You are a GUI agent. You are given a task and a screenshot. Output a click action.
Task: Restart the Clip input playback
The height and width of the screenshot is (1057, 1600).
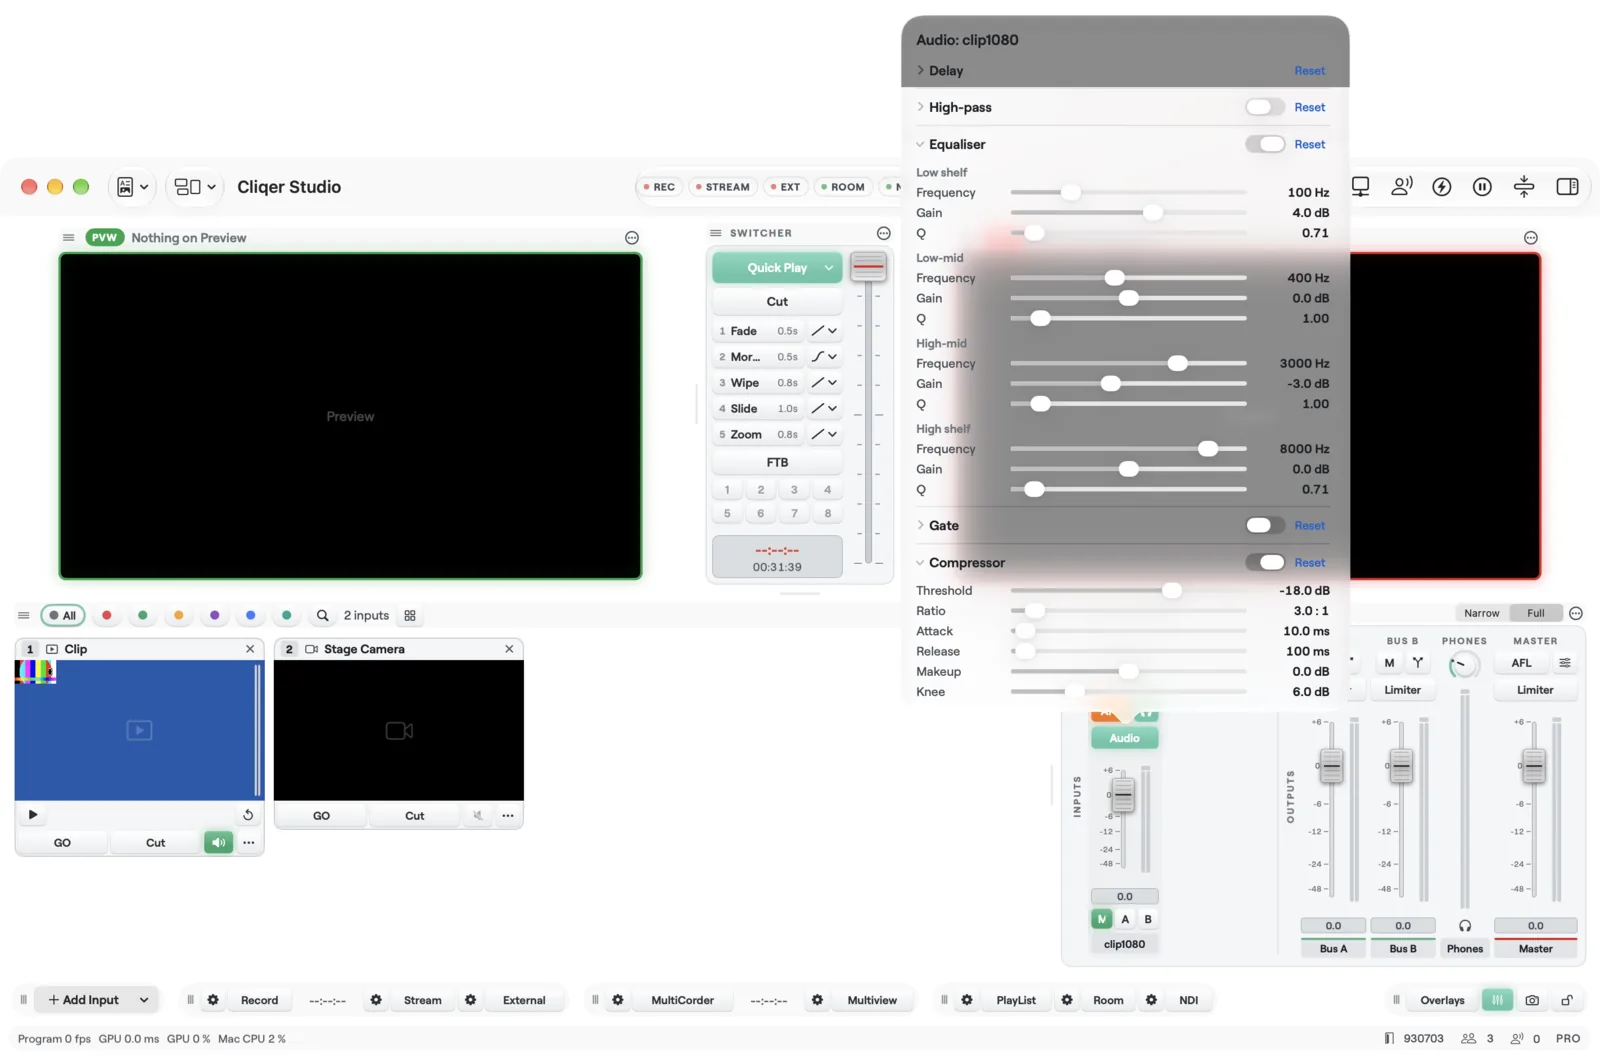click(x=248, y=815)
